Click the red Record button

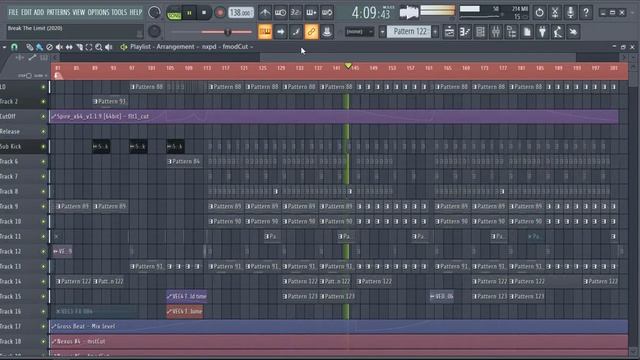coord(220,13)
